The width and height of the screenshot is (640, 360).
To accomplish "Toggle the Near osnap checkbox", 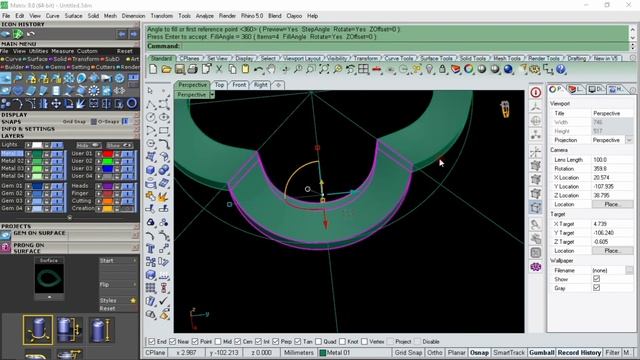I will [x=172, y=342].
